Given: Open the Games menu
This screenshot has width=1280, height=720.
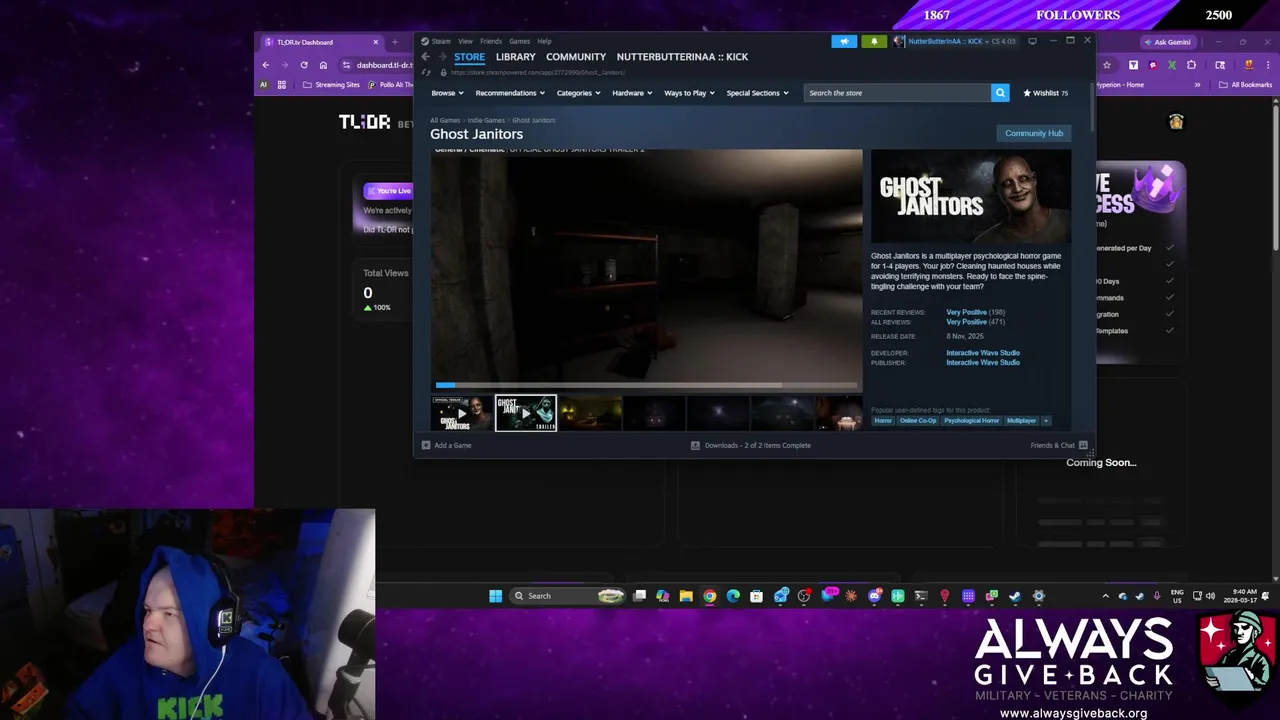Looking at the screenshot, I should (x=519, y=41).
